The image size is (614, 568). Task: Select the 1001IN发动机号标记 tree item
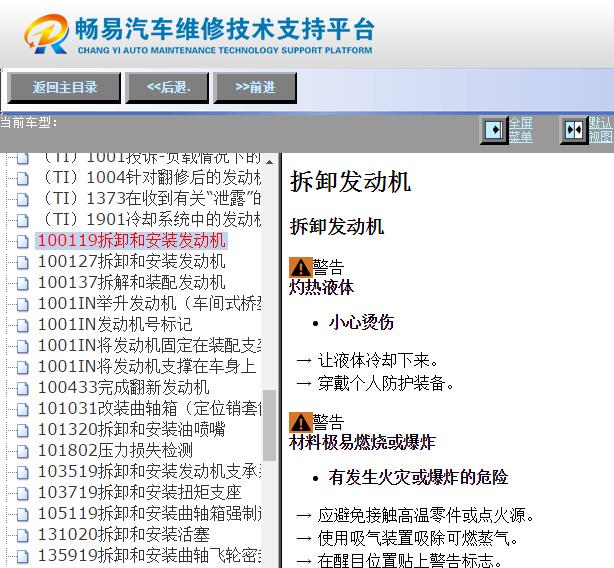coord(115,325)
